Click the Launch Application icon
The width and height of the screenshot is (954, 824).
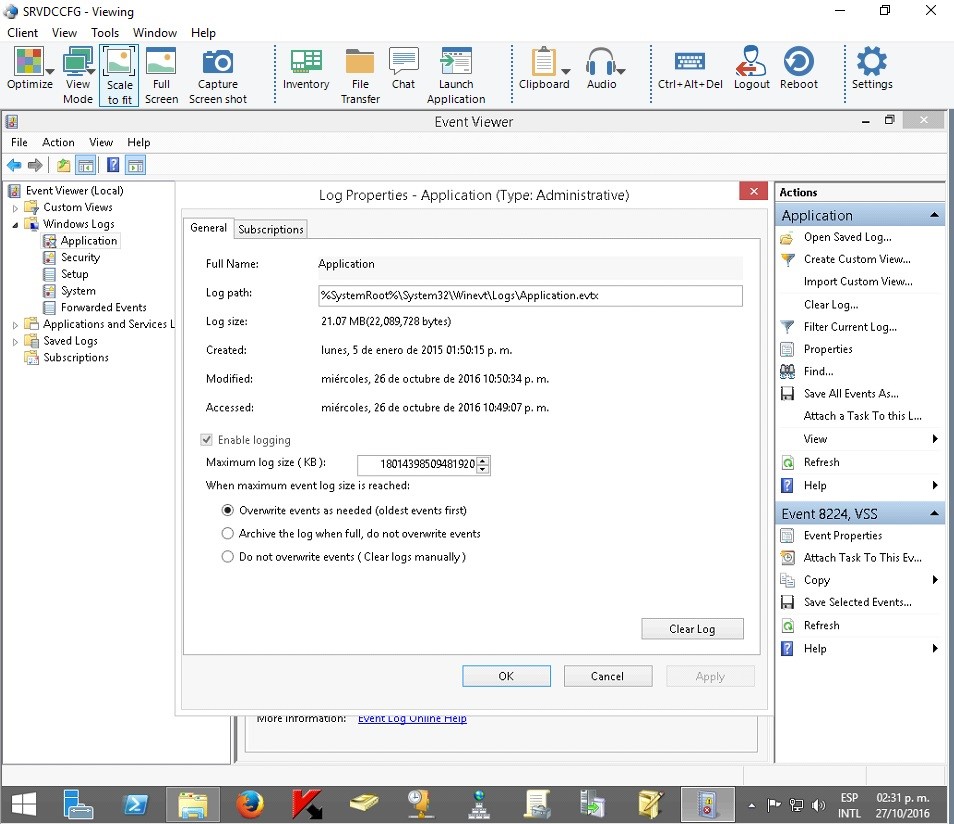456,64
